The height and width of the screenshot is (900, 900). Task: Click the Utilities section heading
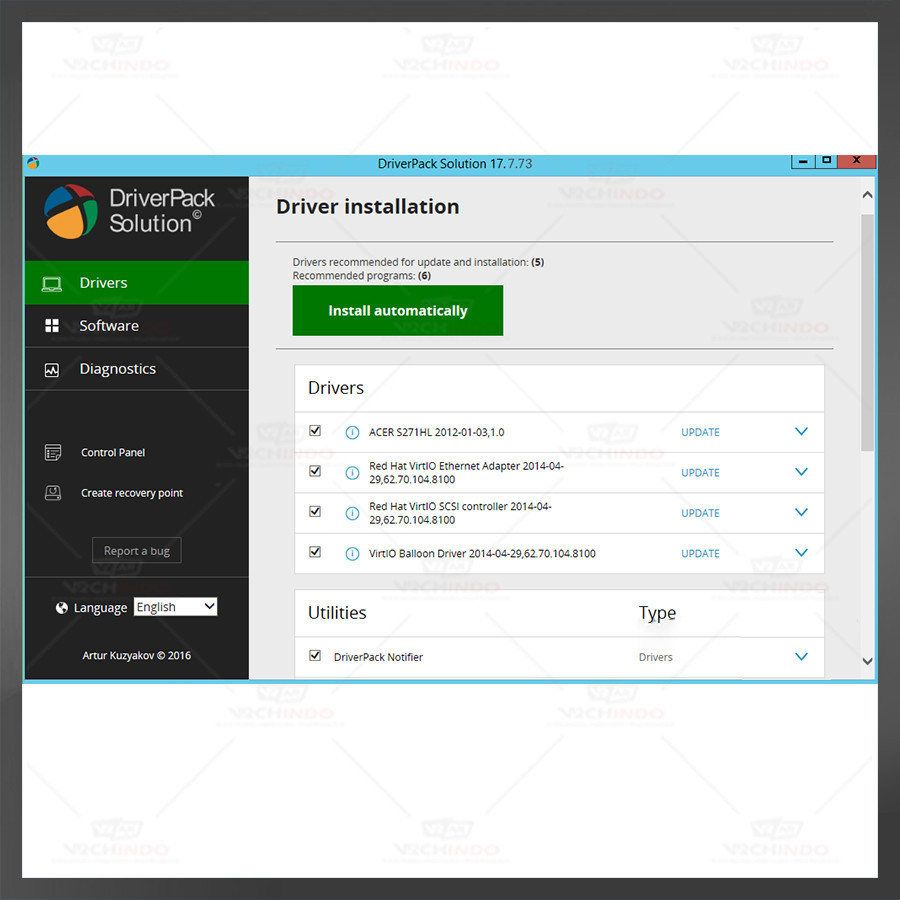(337, 613)
